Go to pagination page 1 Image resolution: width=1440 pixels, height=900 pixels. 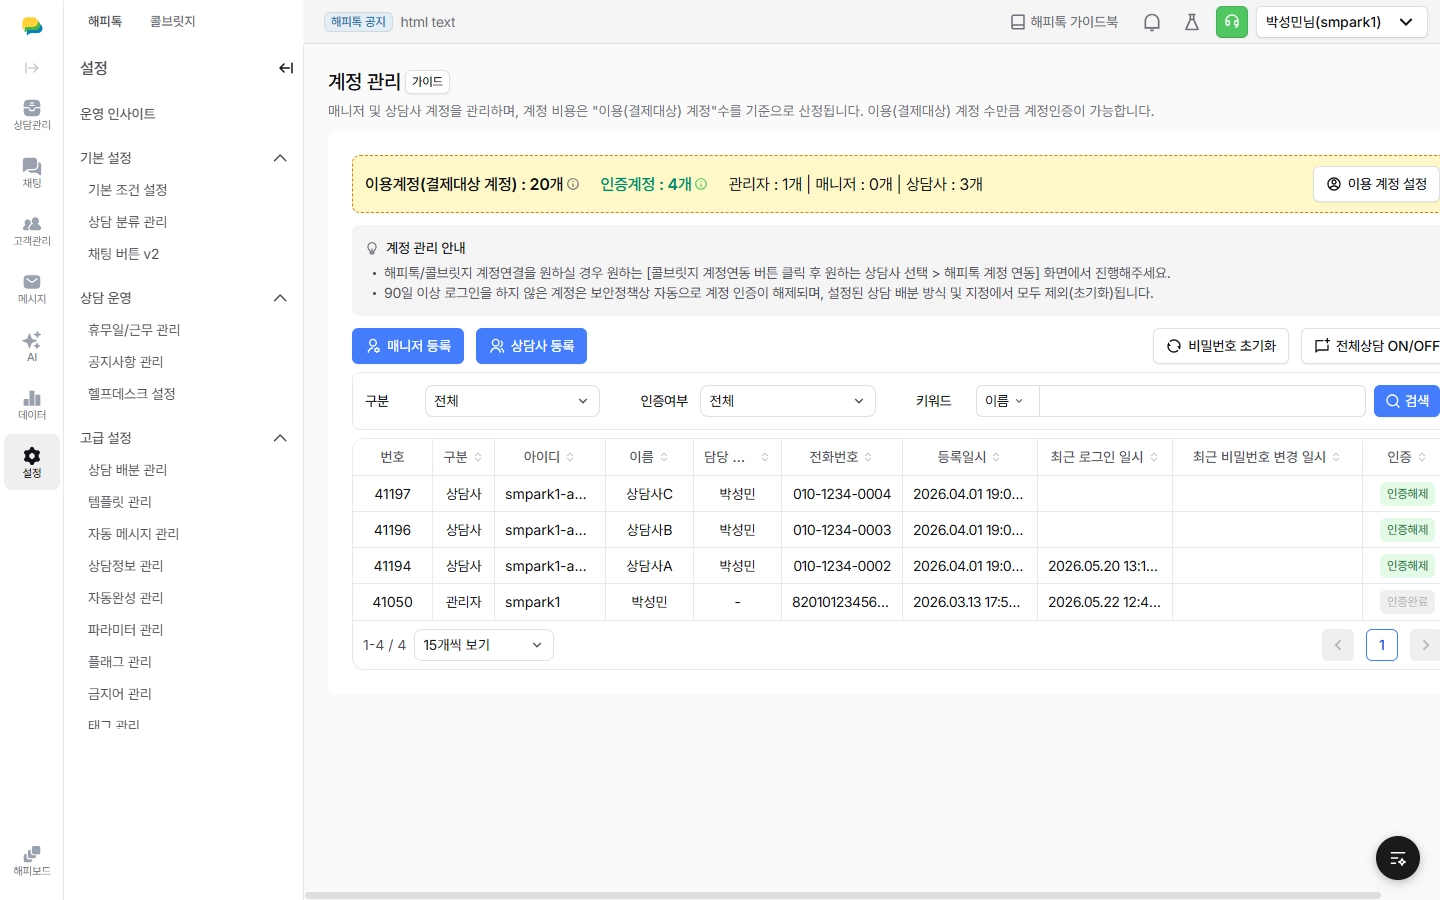(1382, 645)
